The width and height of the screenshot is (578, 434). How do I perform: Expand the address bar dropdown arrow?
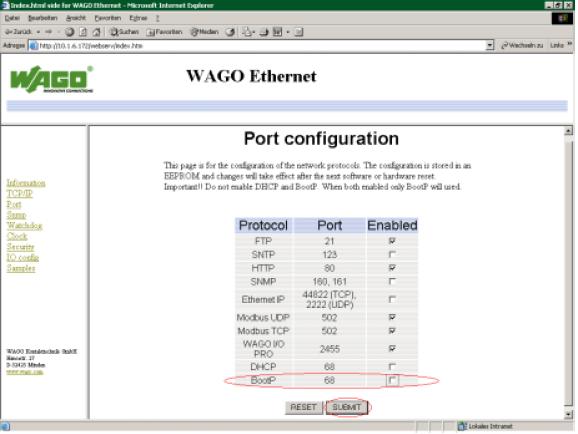click(490, 46)
